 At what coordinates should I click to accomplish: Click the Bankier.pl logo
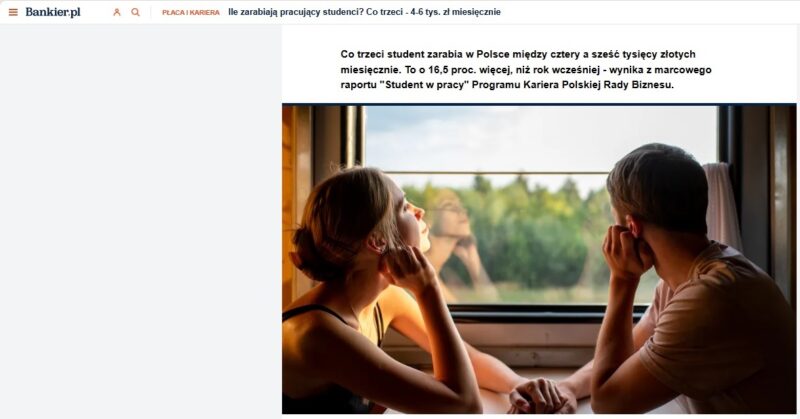(x=53, y=12)
